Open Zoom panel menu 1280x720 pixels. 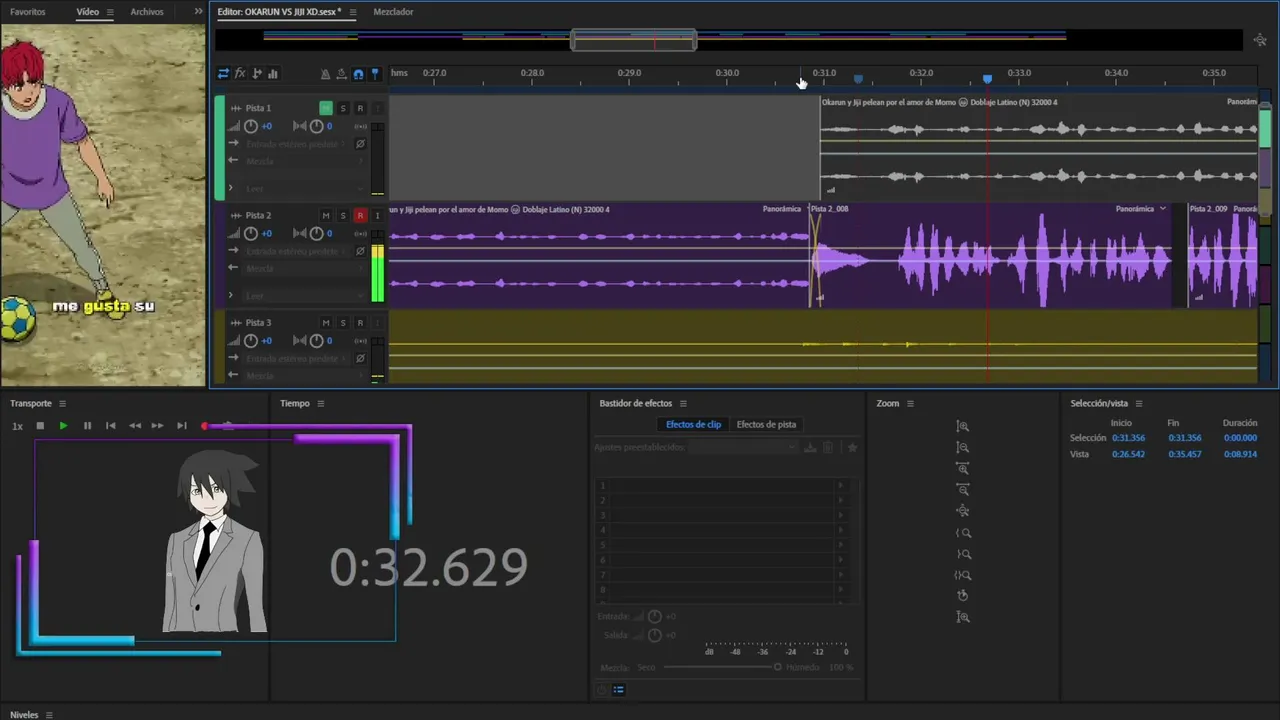tap(910, 404)
